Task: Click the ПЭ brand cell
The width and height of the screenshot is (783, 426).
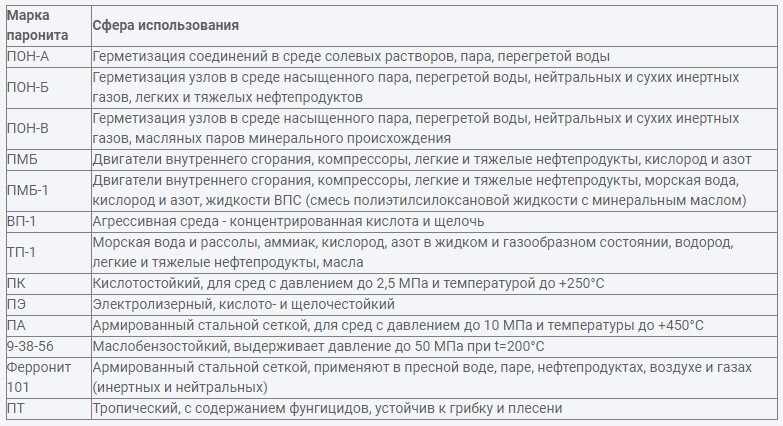Action: coord(48,304)
